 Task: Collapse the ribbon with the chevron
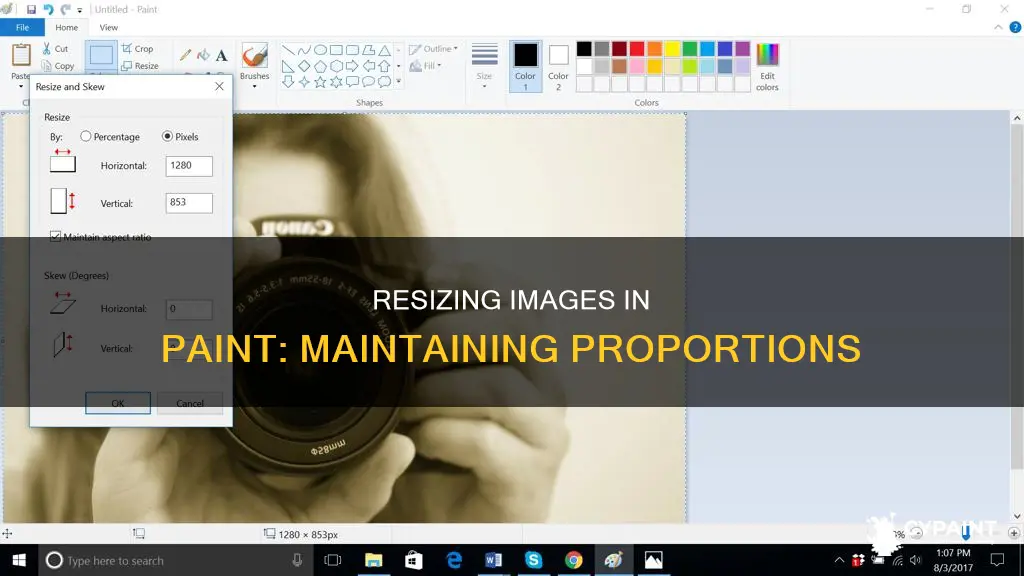click(x=998, y=27)
